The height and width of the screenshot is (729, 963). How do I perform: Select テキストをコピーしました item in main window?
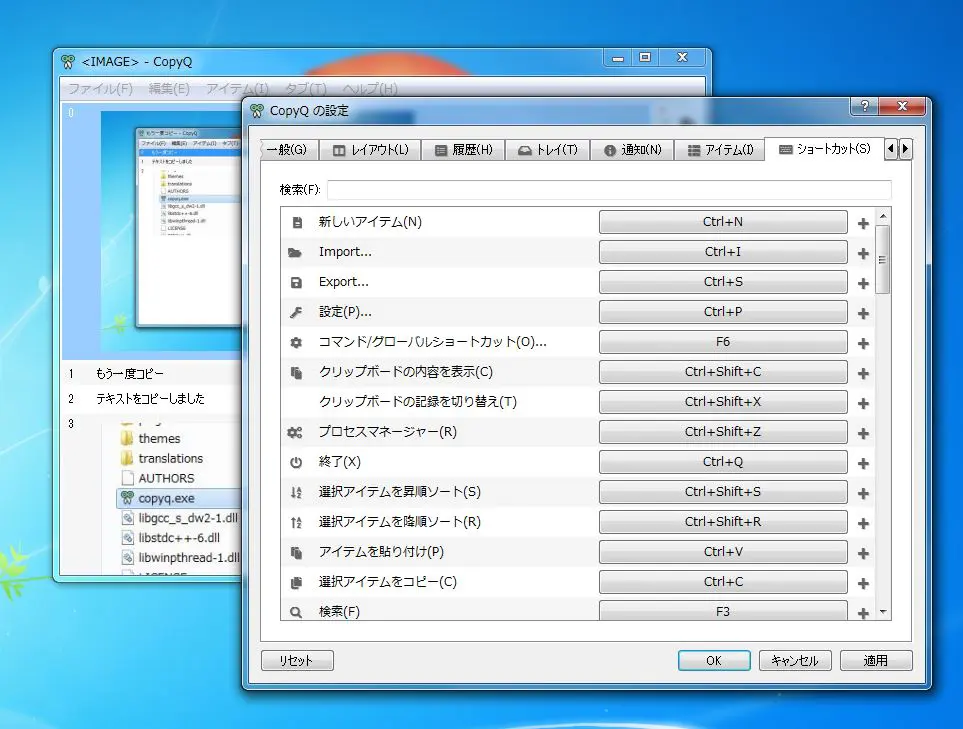coord(150,399)
